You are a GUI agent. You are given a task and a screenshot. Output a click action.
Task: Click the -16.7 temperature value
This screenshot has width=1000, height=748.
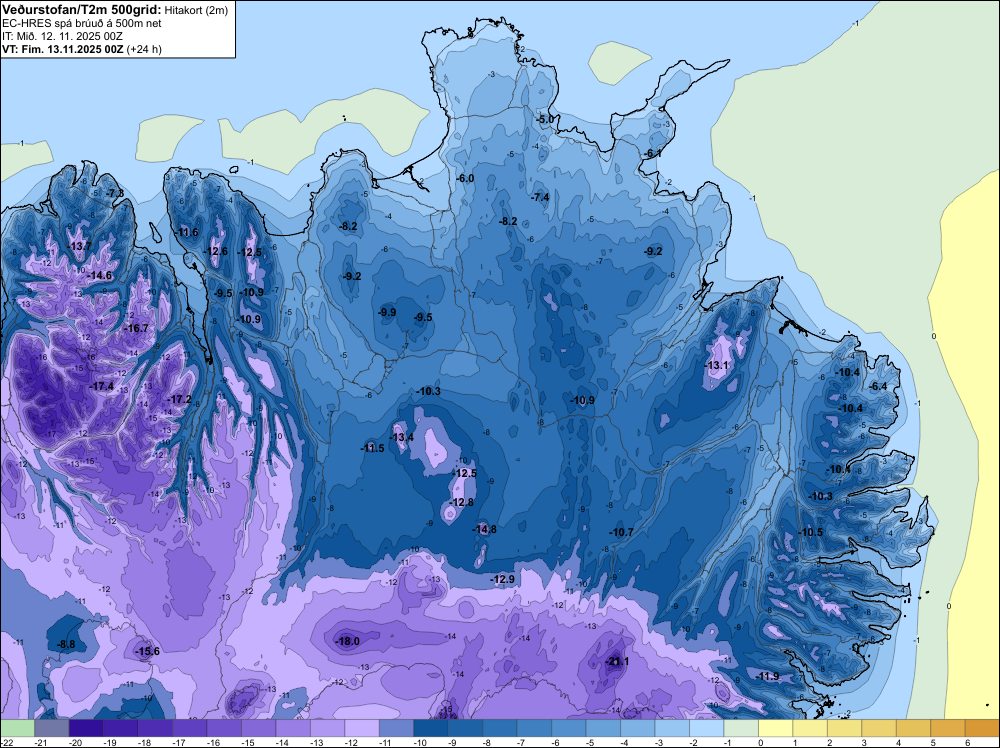(136, 328)
